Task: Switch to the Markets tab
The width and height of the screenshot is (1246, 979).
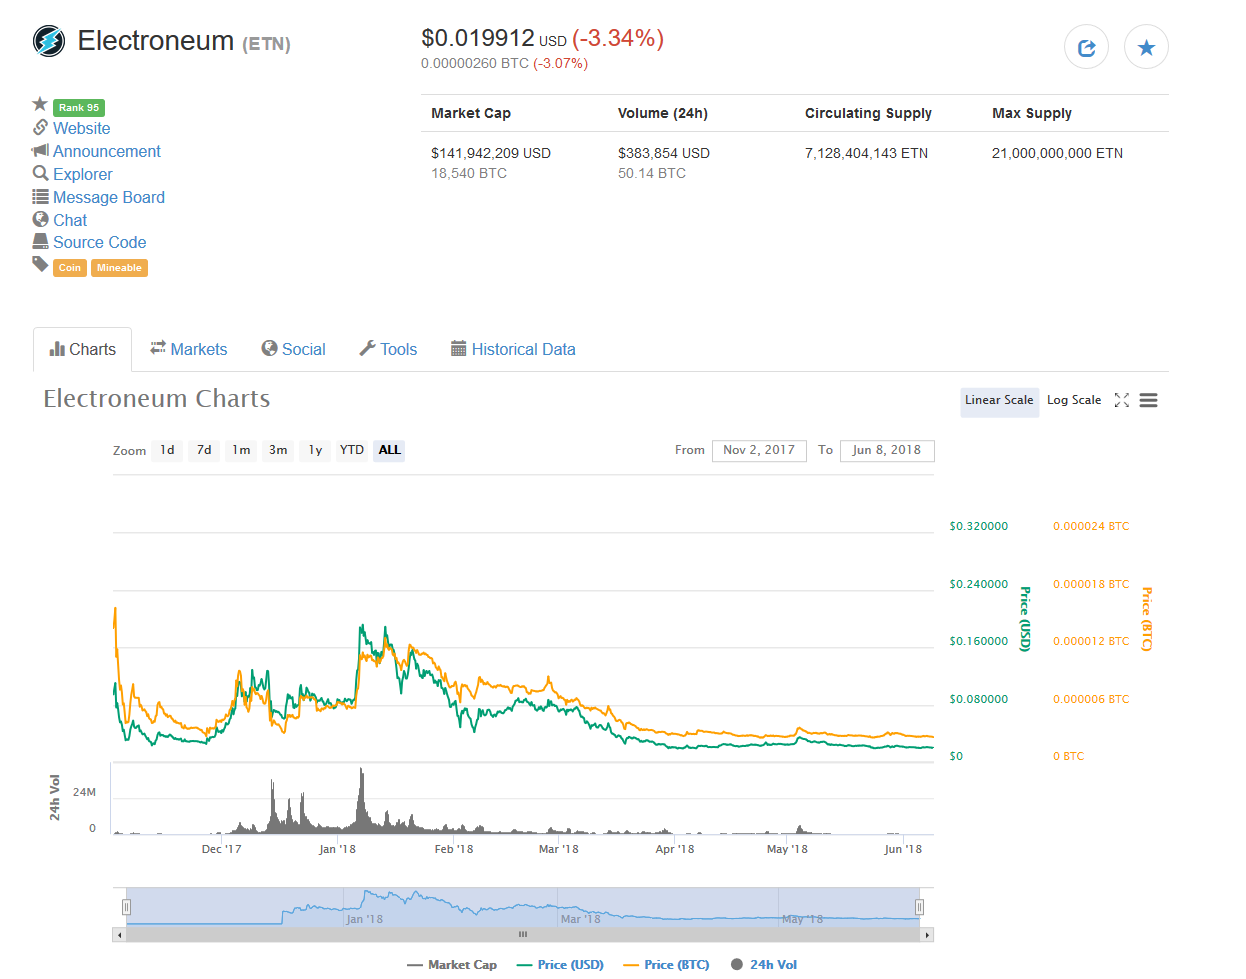Action: point(188,349)
